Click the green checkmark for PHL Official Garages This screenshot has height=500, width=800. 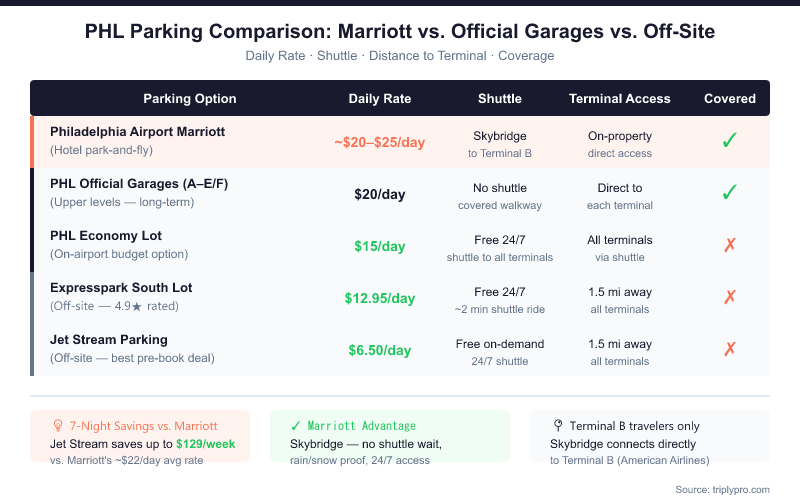(x=730, y=193)
